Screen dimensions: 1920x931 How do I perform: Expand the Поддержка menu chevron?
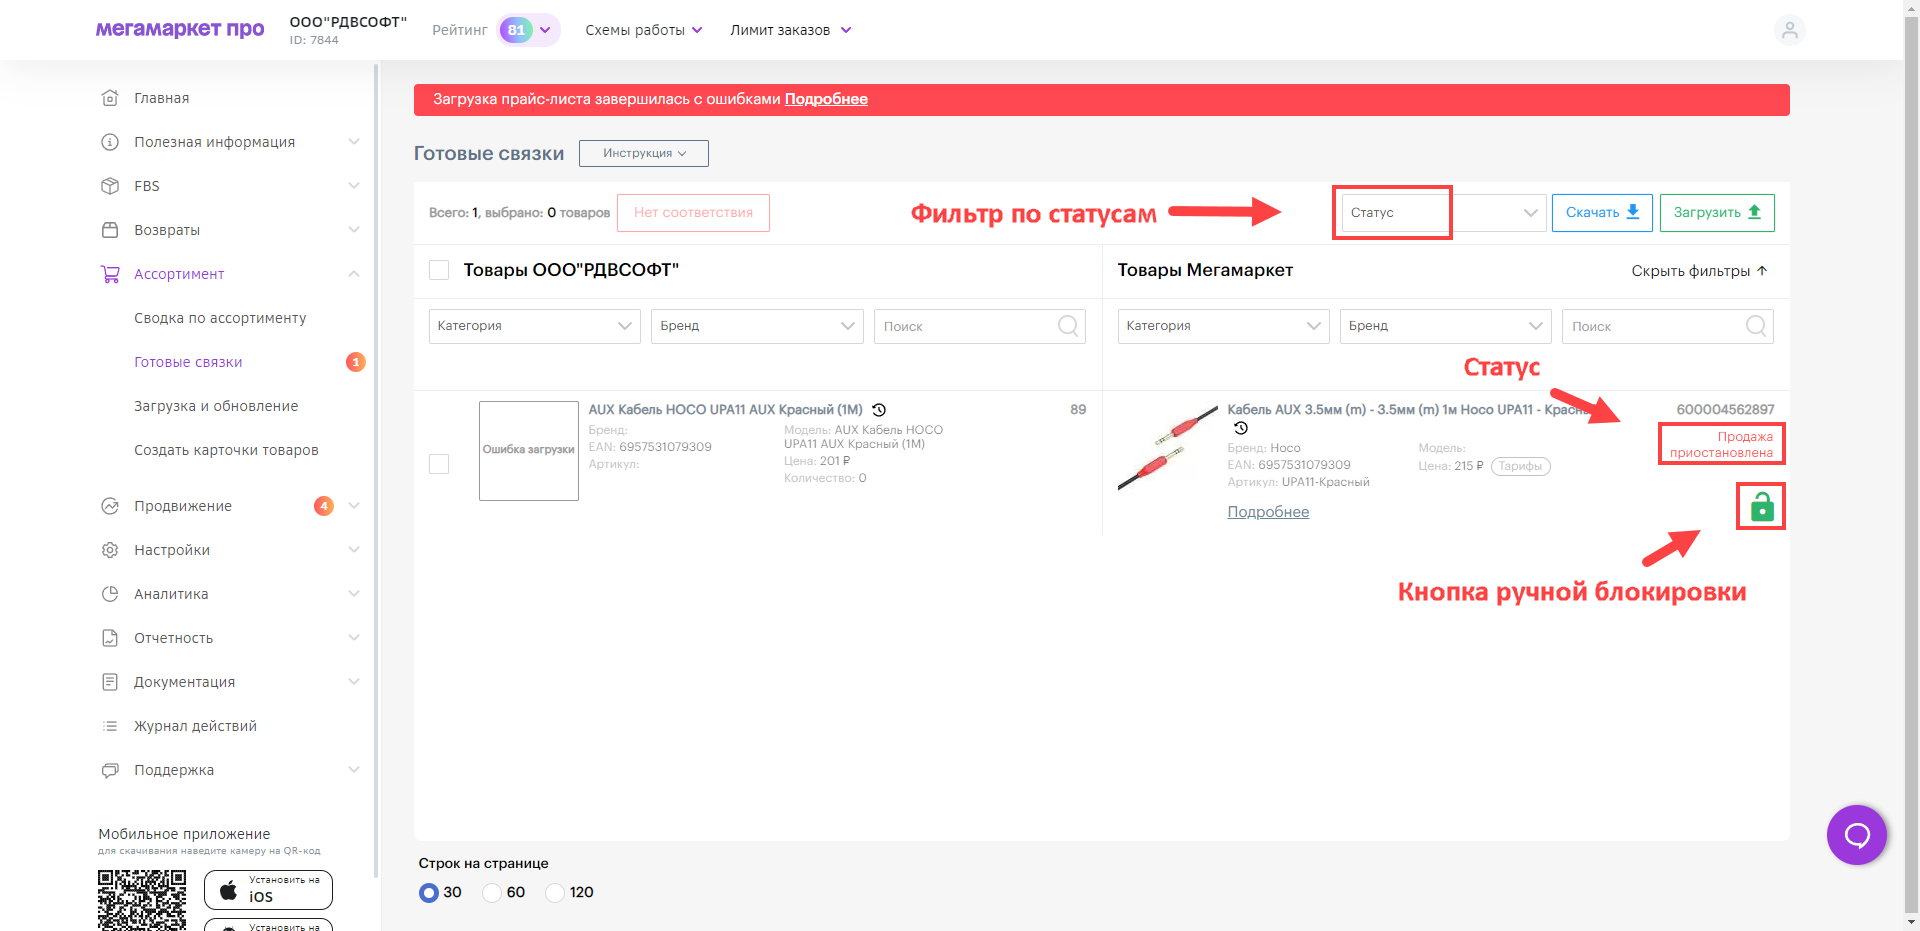point(354,770)
